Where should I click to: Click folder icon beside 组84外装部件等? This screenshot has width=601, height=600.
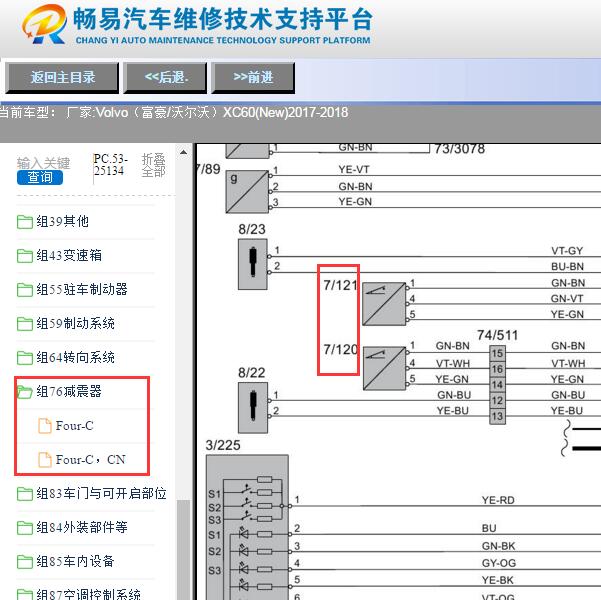[x=25, y=528]
